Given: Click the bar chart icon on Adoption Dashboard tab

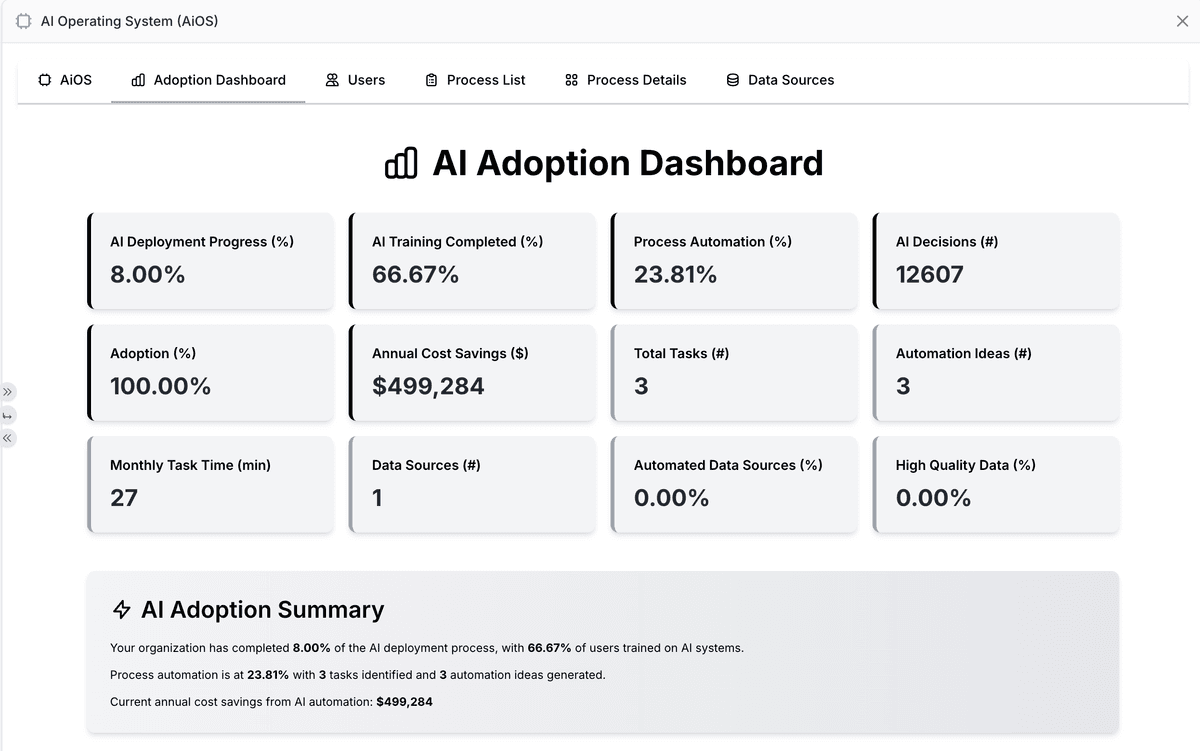Looking at the screenshot, I should pyautogui.click(x=138, y=80).
